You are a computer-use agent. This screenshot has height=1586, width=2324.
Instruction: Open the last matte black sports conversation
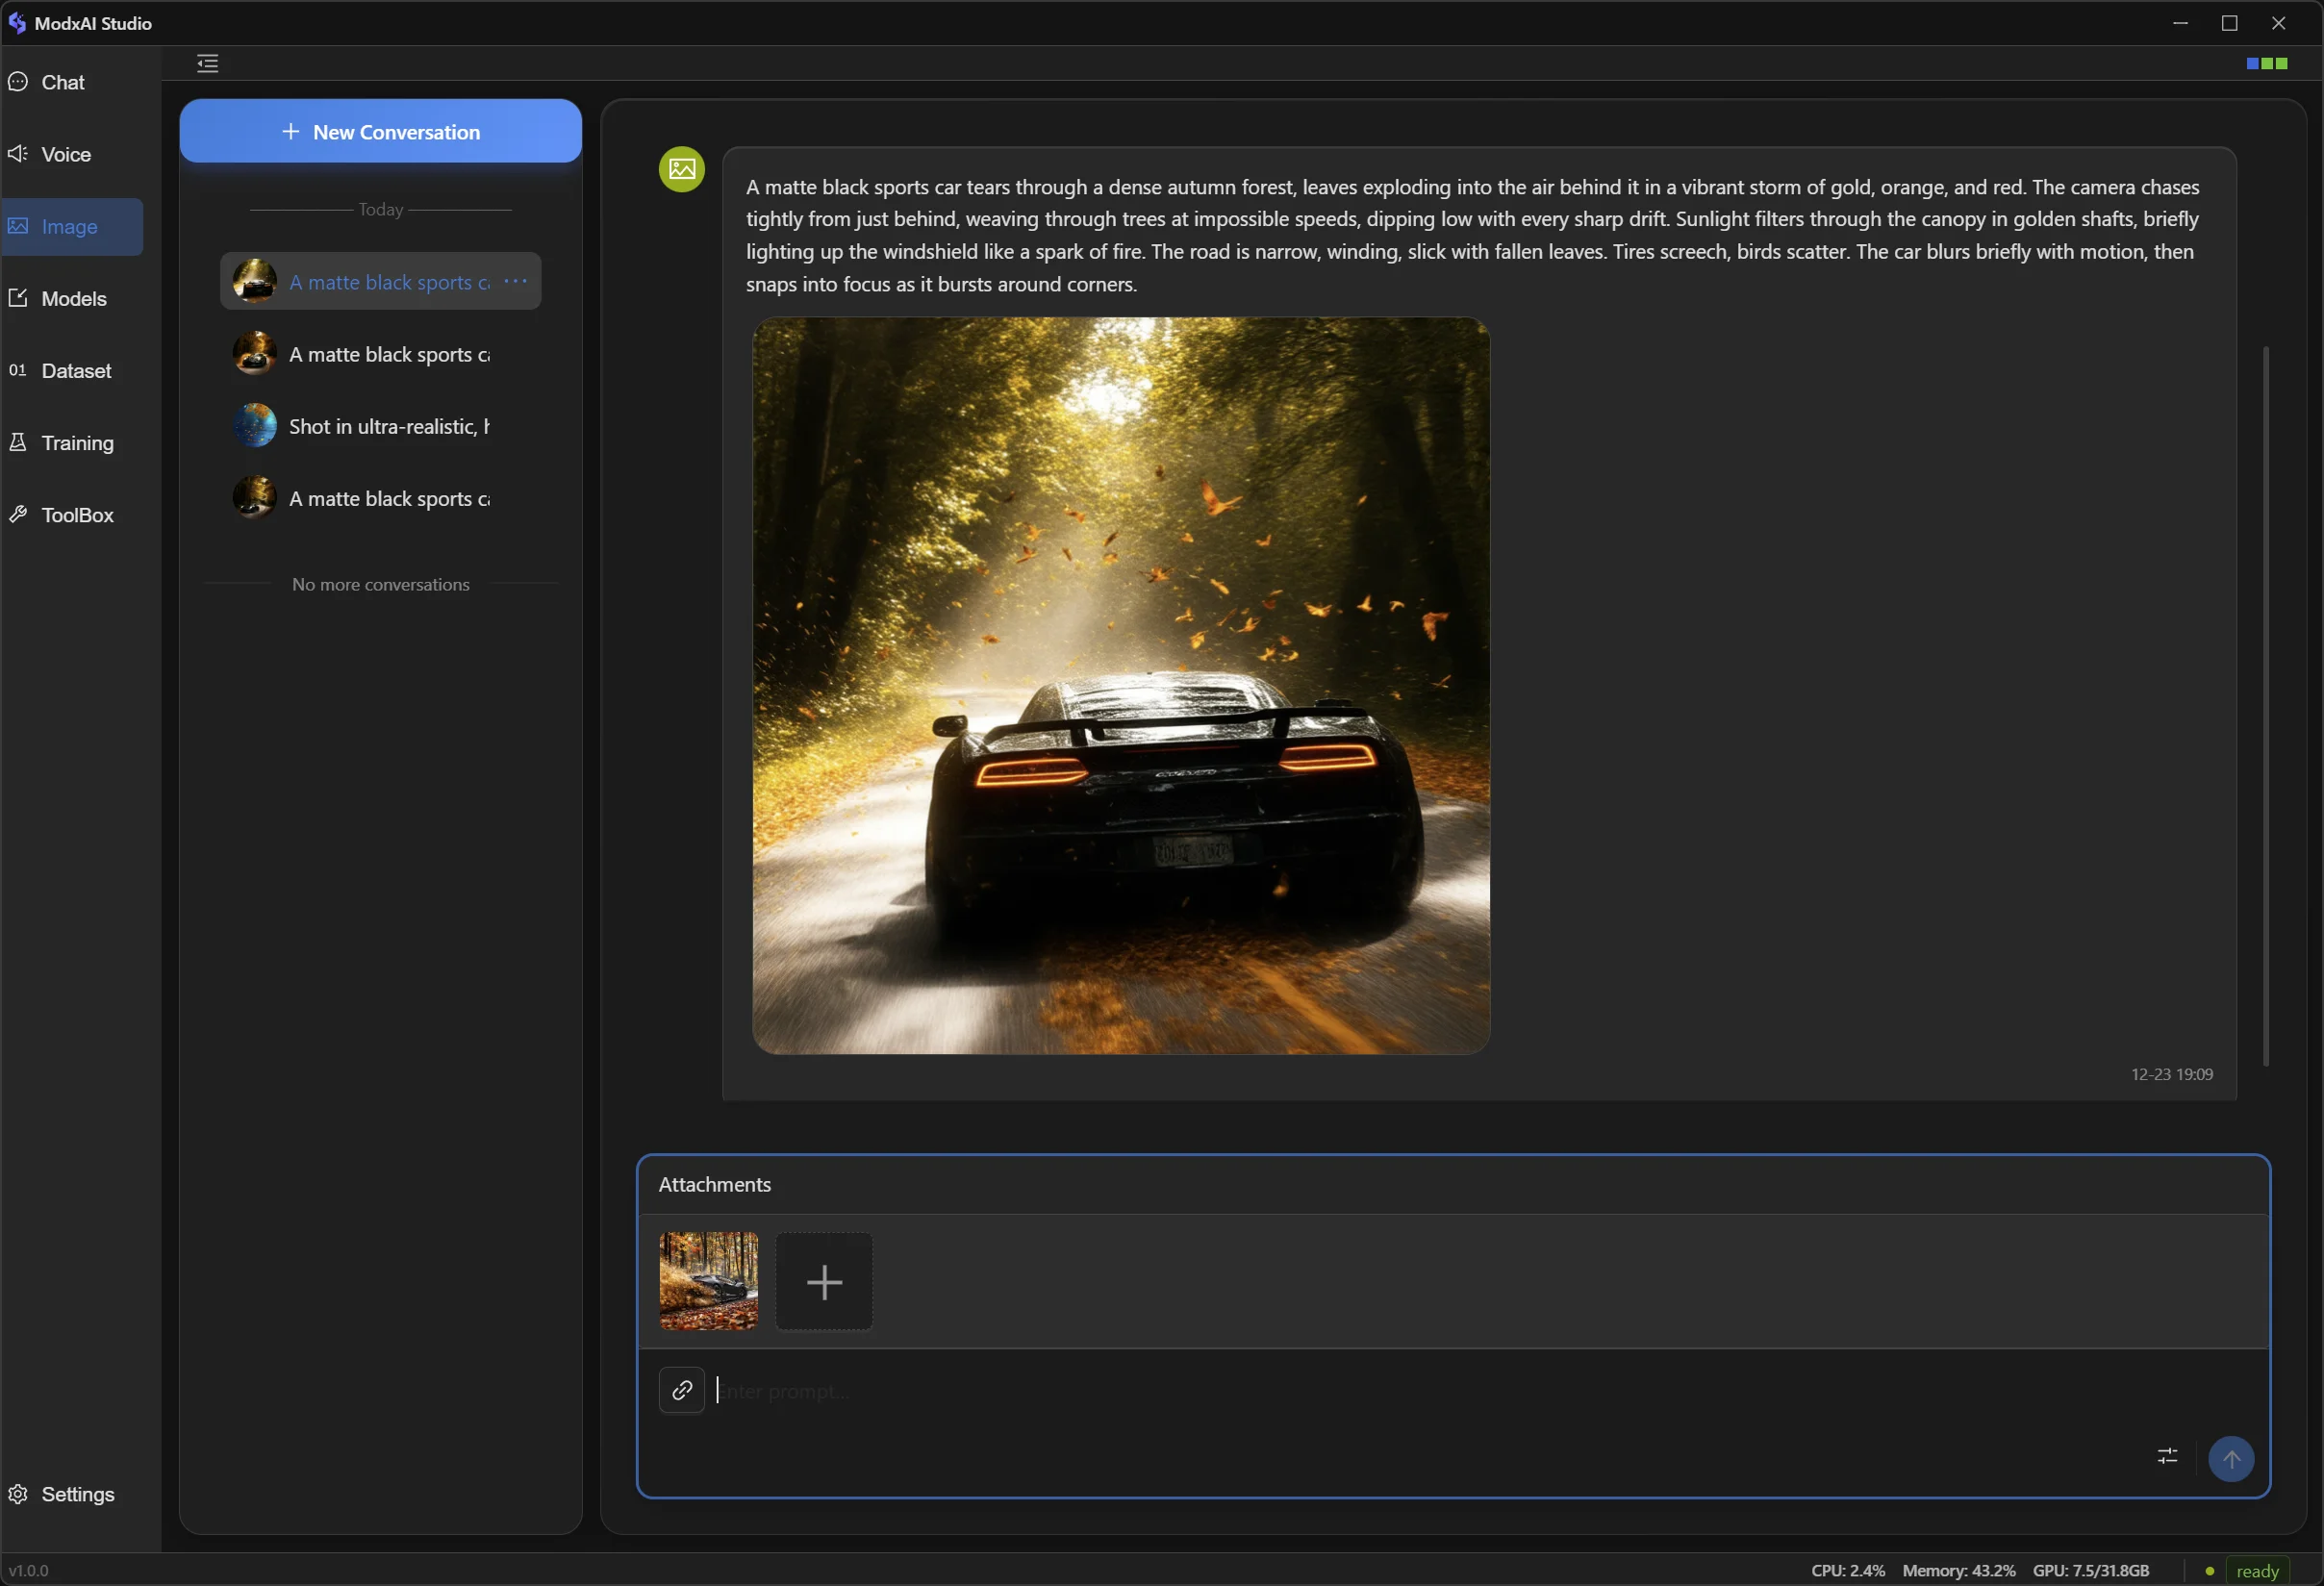[388, 498]
